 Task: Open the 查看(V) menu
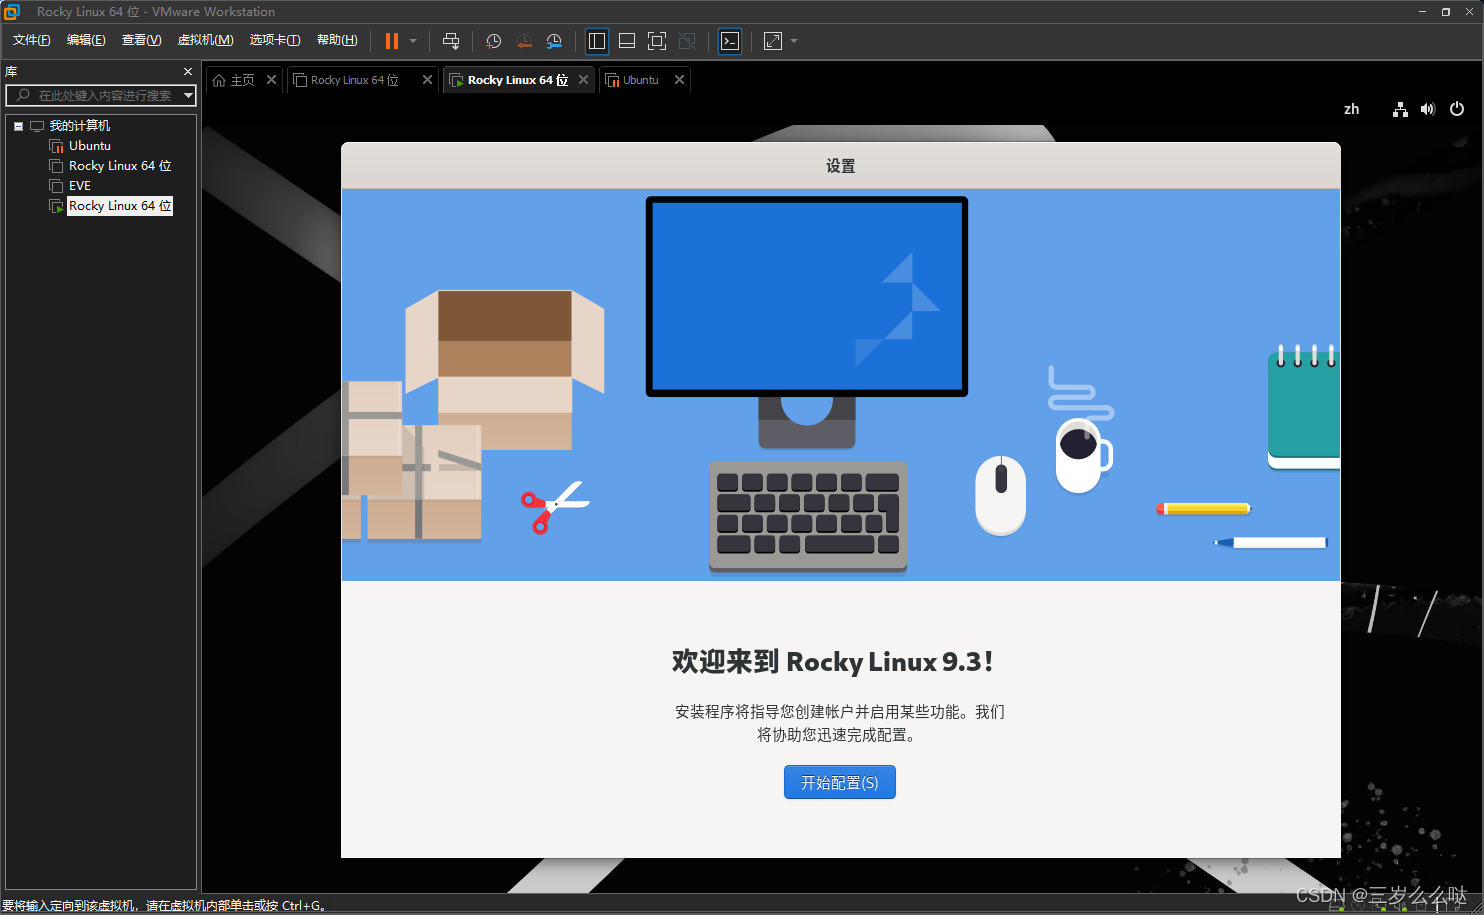pos(141,40)
